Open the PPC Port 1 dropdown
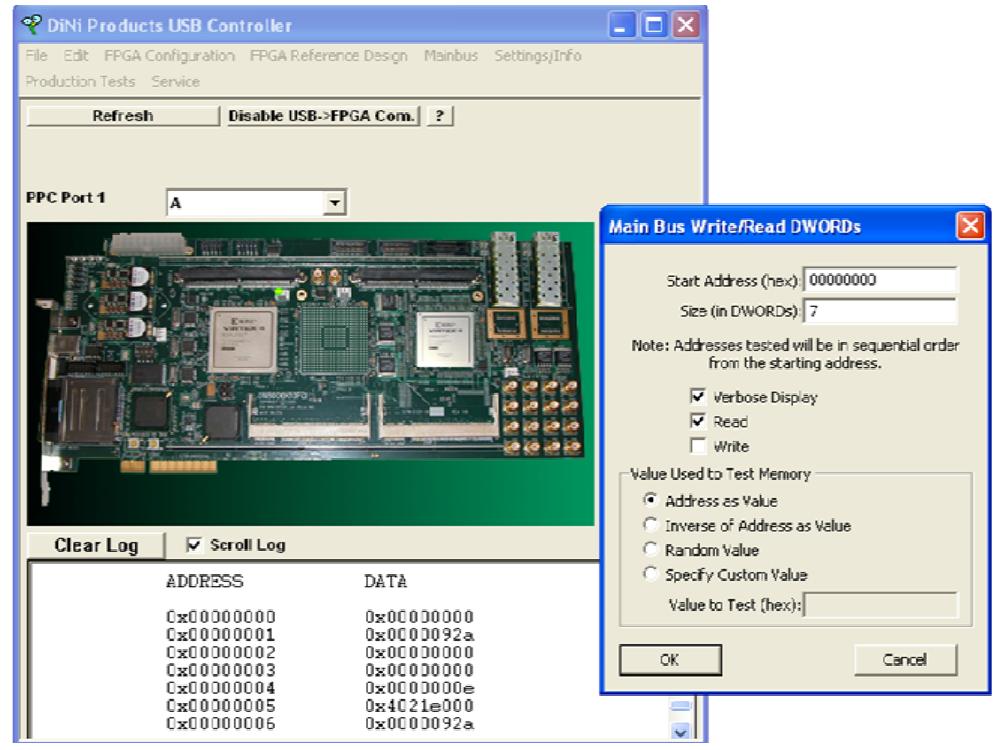 click(335, 203)
